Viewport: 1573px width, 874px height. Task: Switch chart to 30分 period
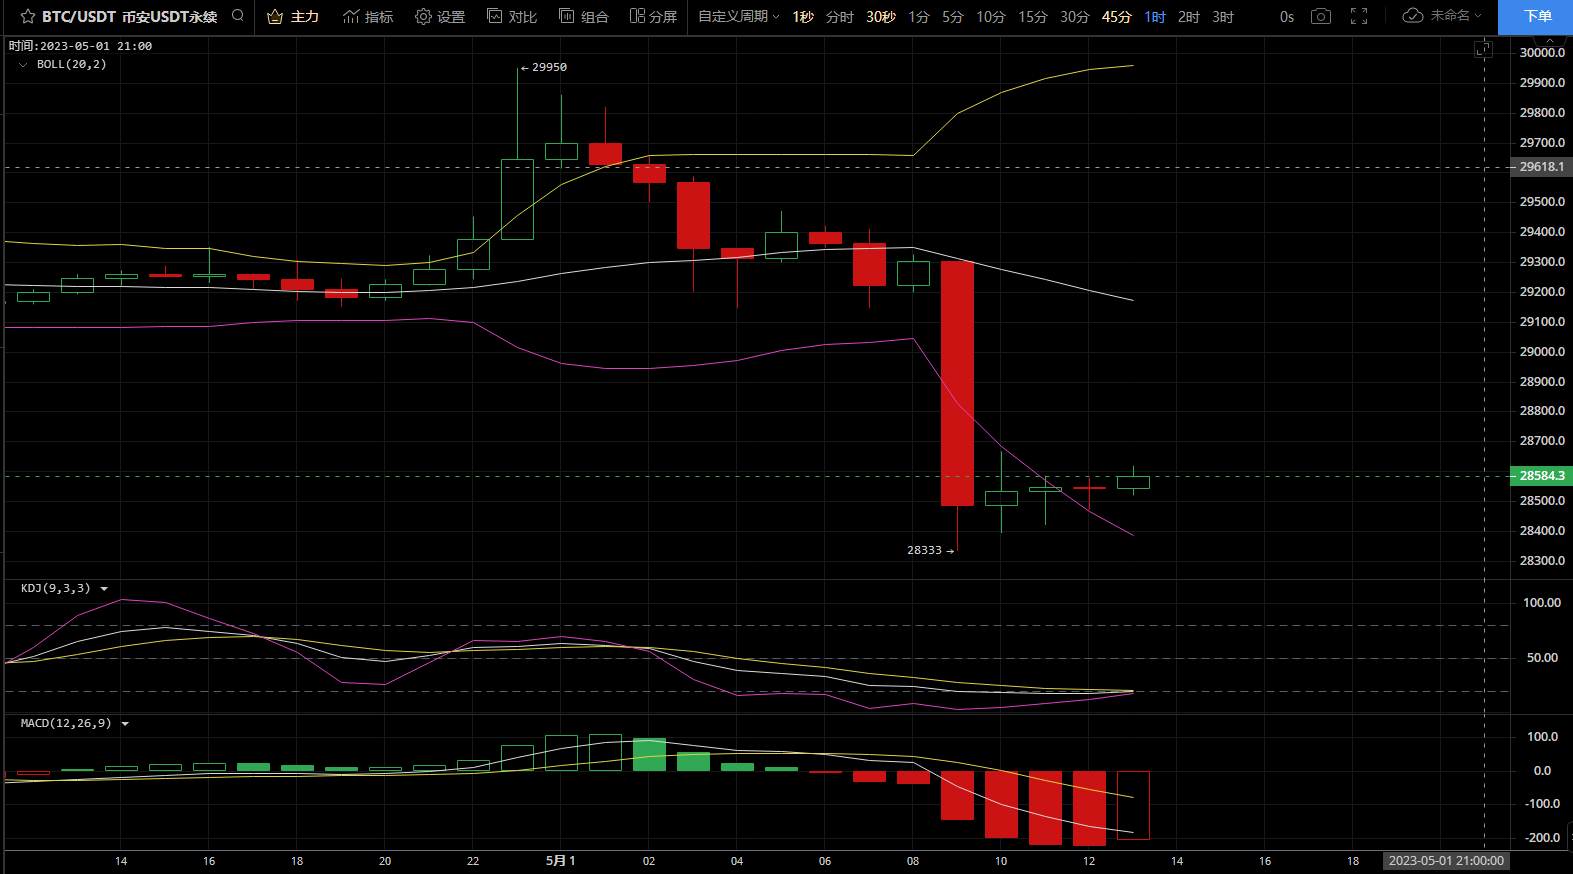point(1075,17)
